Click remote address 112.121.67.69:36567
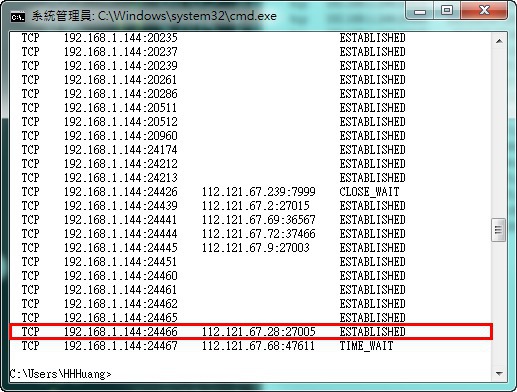517x392 pixels. click(259, 220)
